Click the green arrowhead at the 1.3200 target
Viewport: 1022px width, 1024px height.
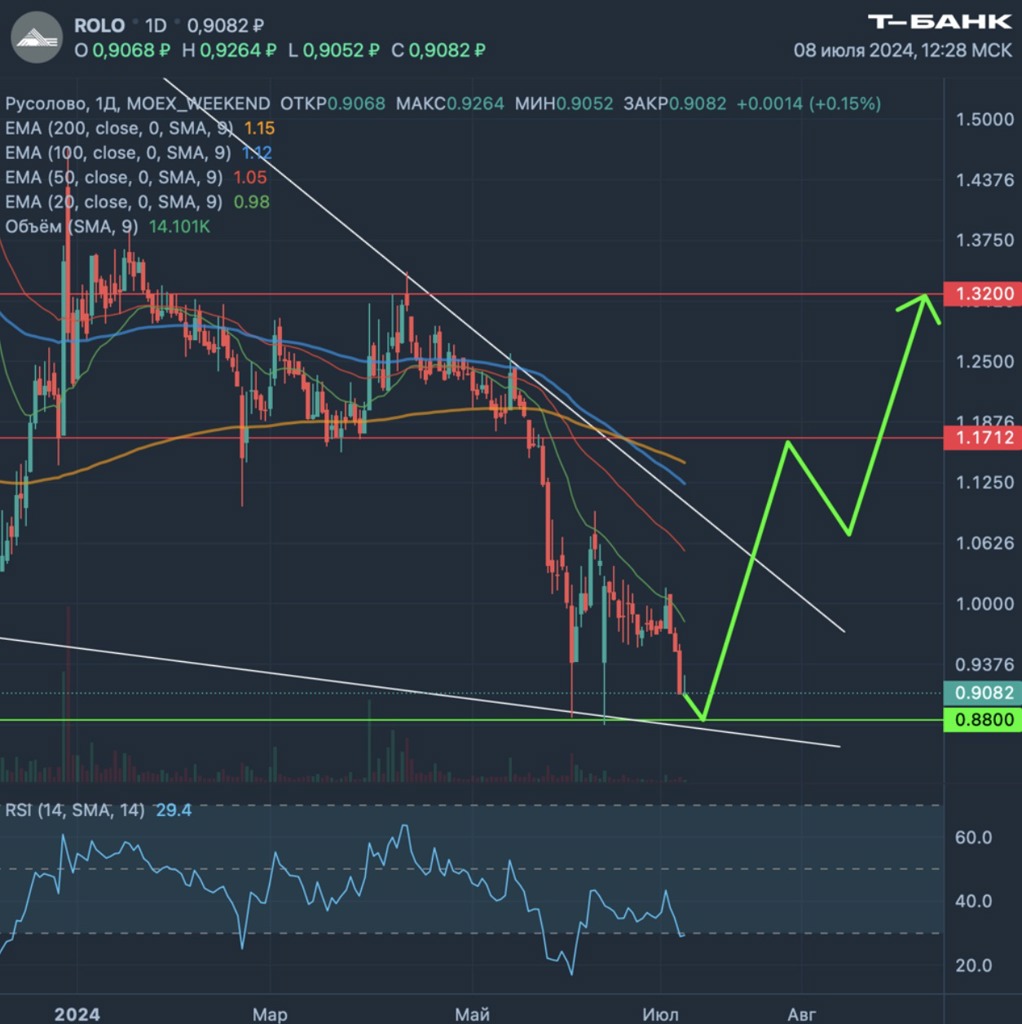click(927, 301)
